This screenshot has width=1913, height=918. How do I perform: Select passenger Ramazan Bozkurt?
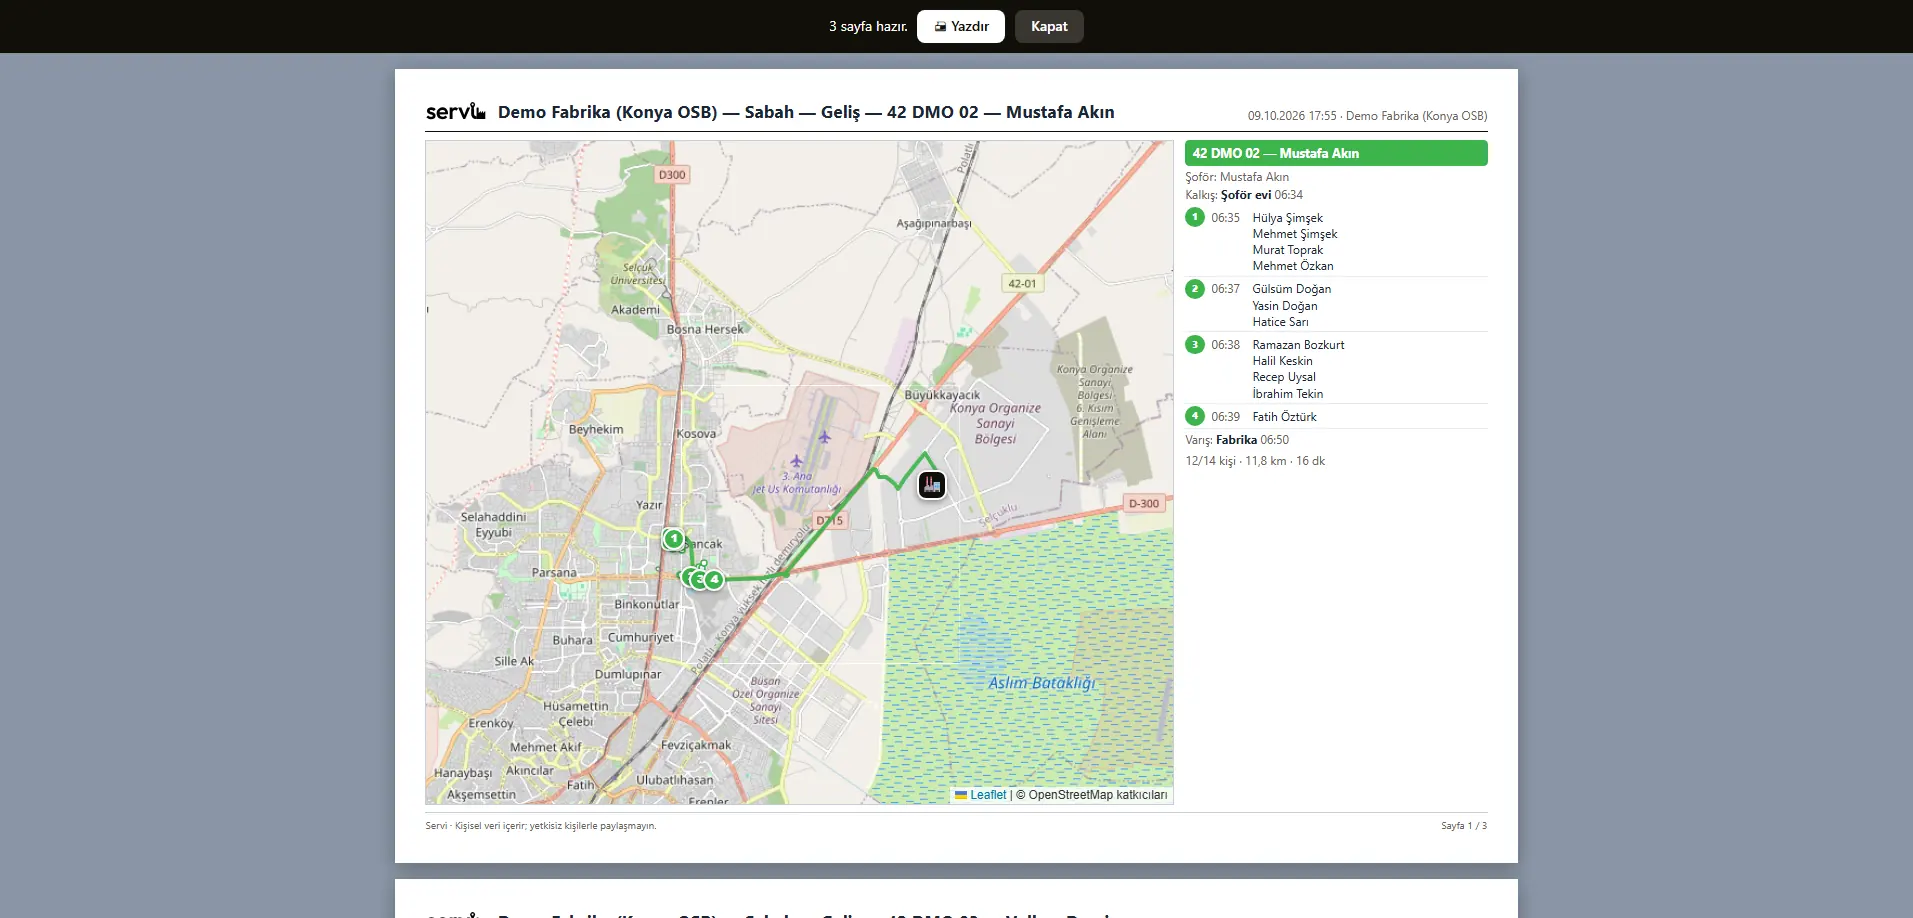(x=1298, y=345)
